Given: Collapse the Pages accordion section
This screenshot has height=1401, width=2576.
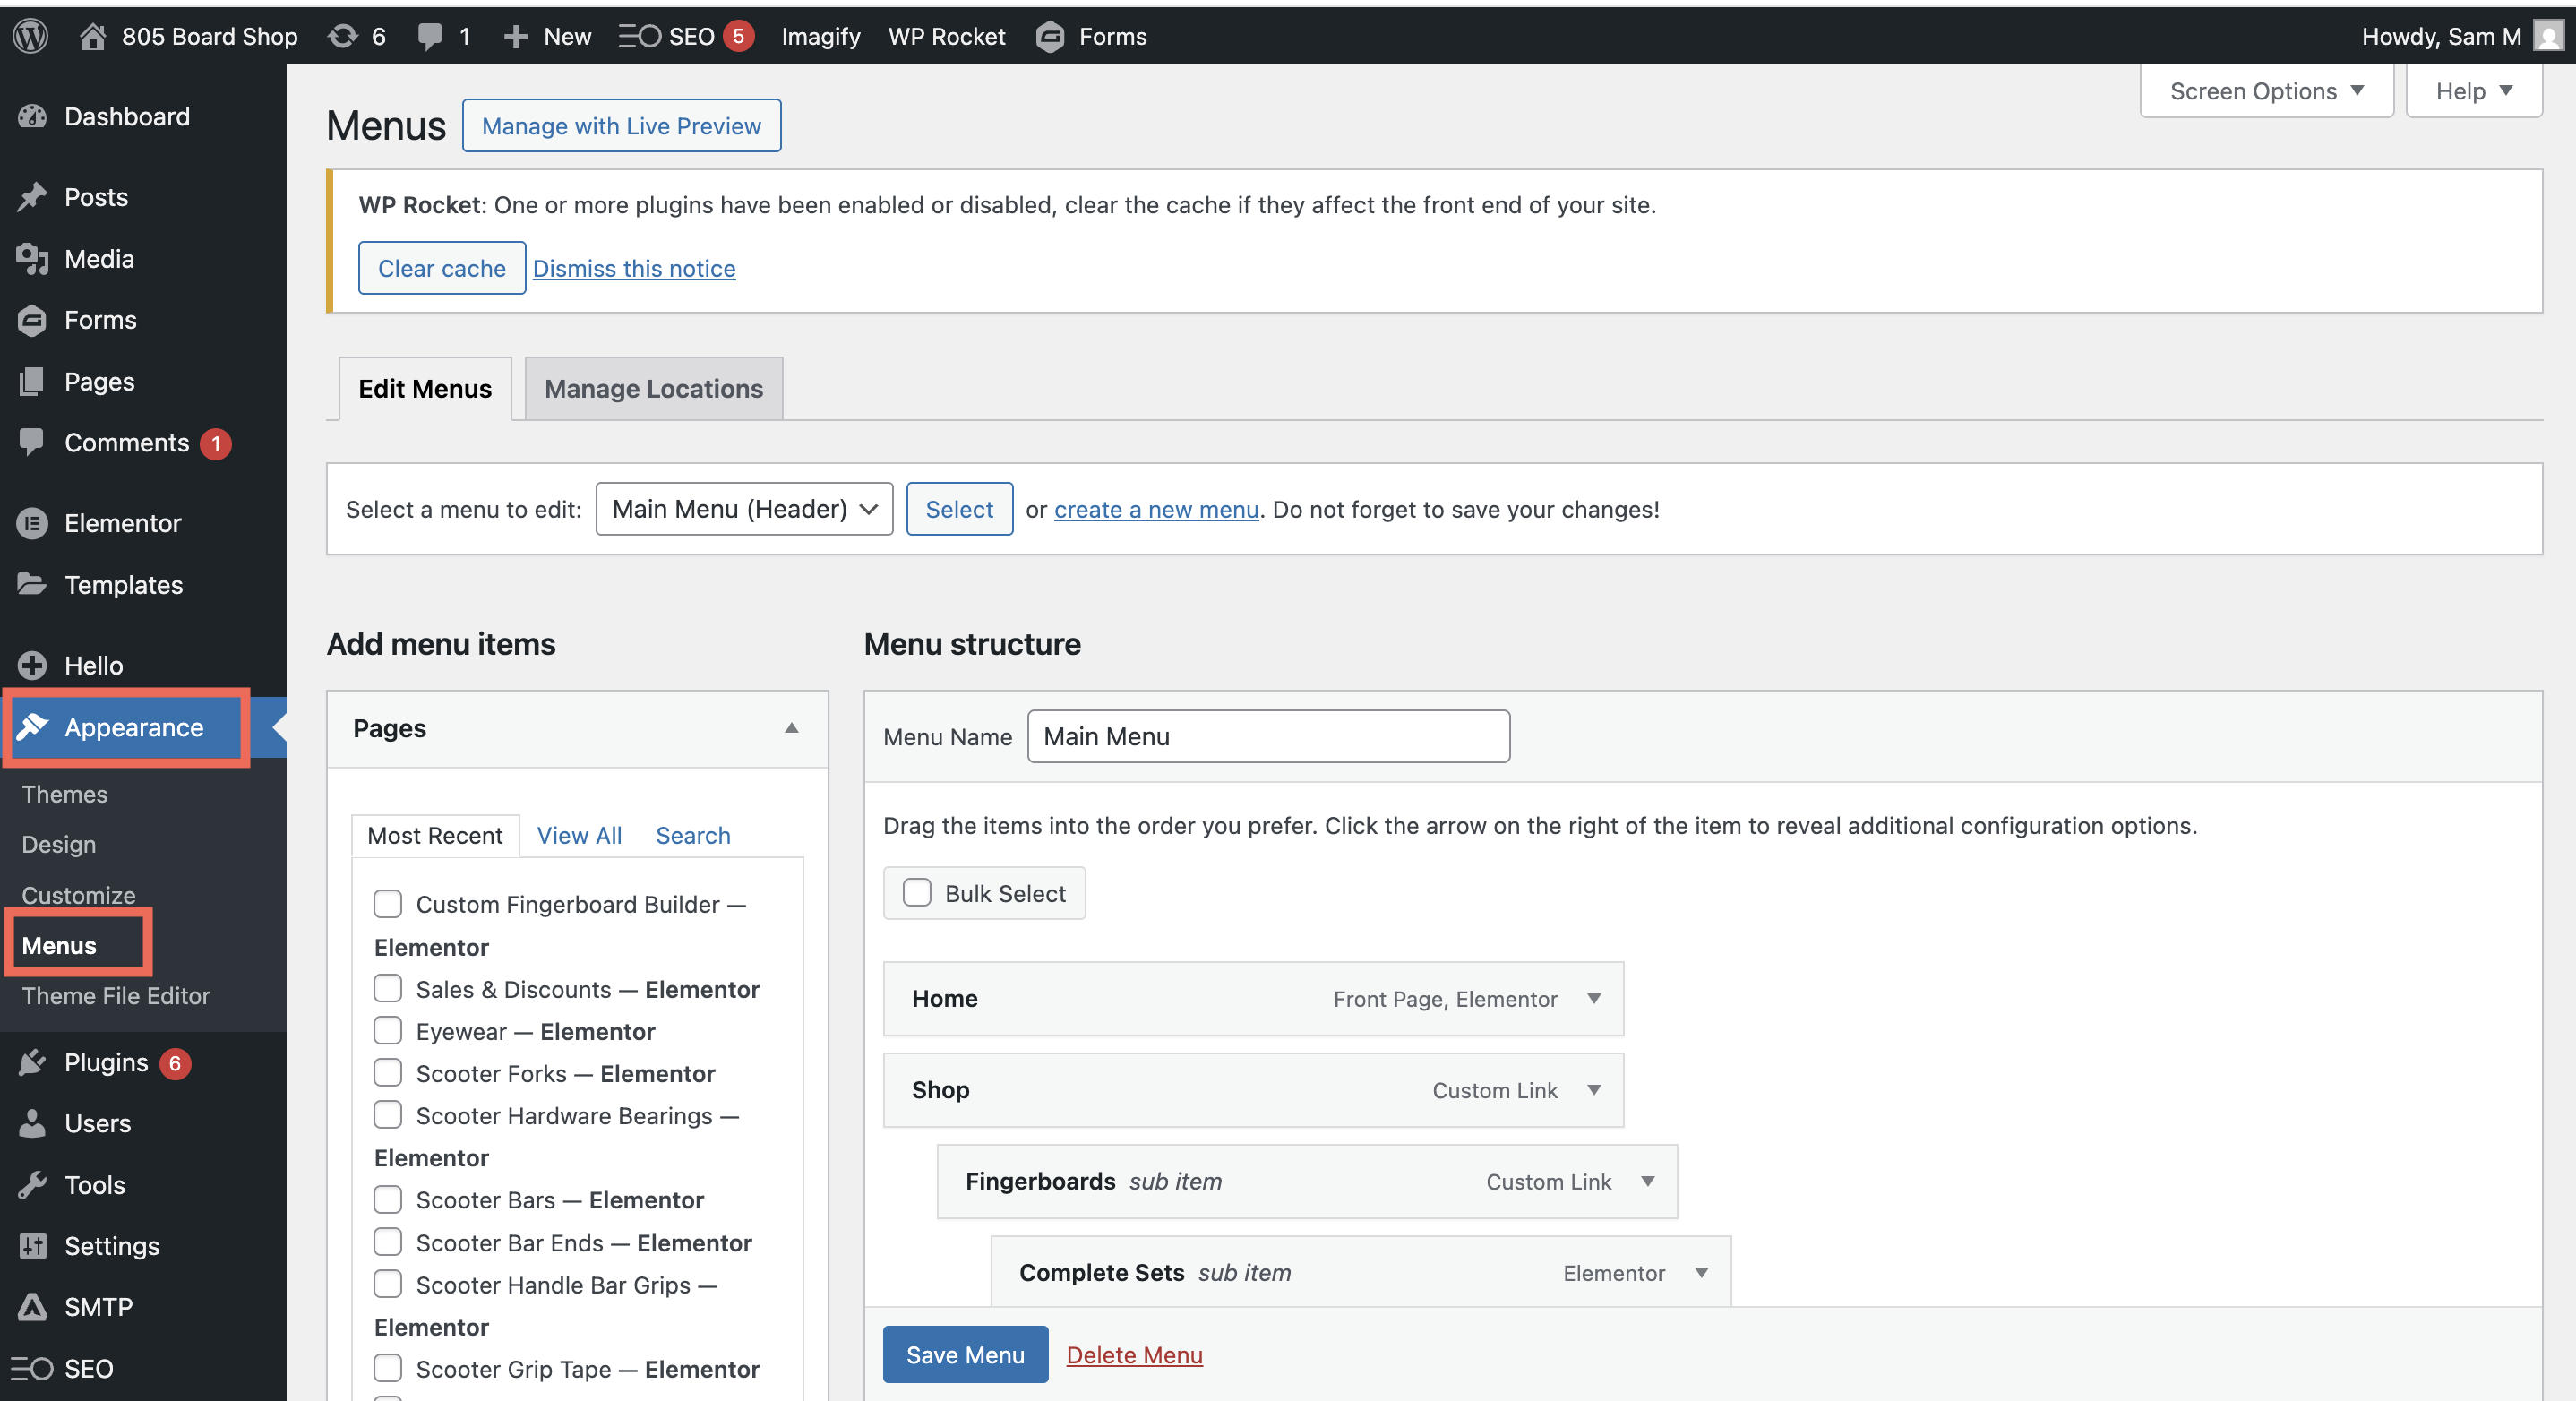Looking at the screenshot, I should [791, 728].
